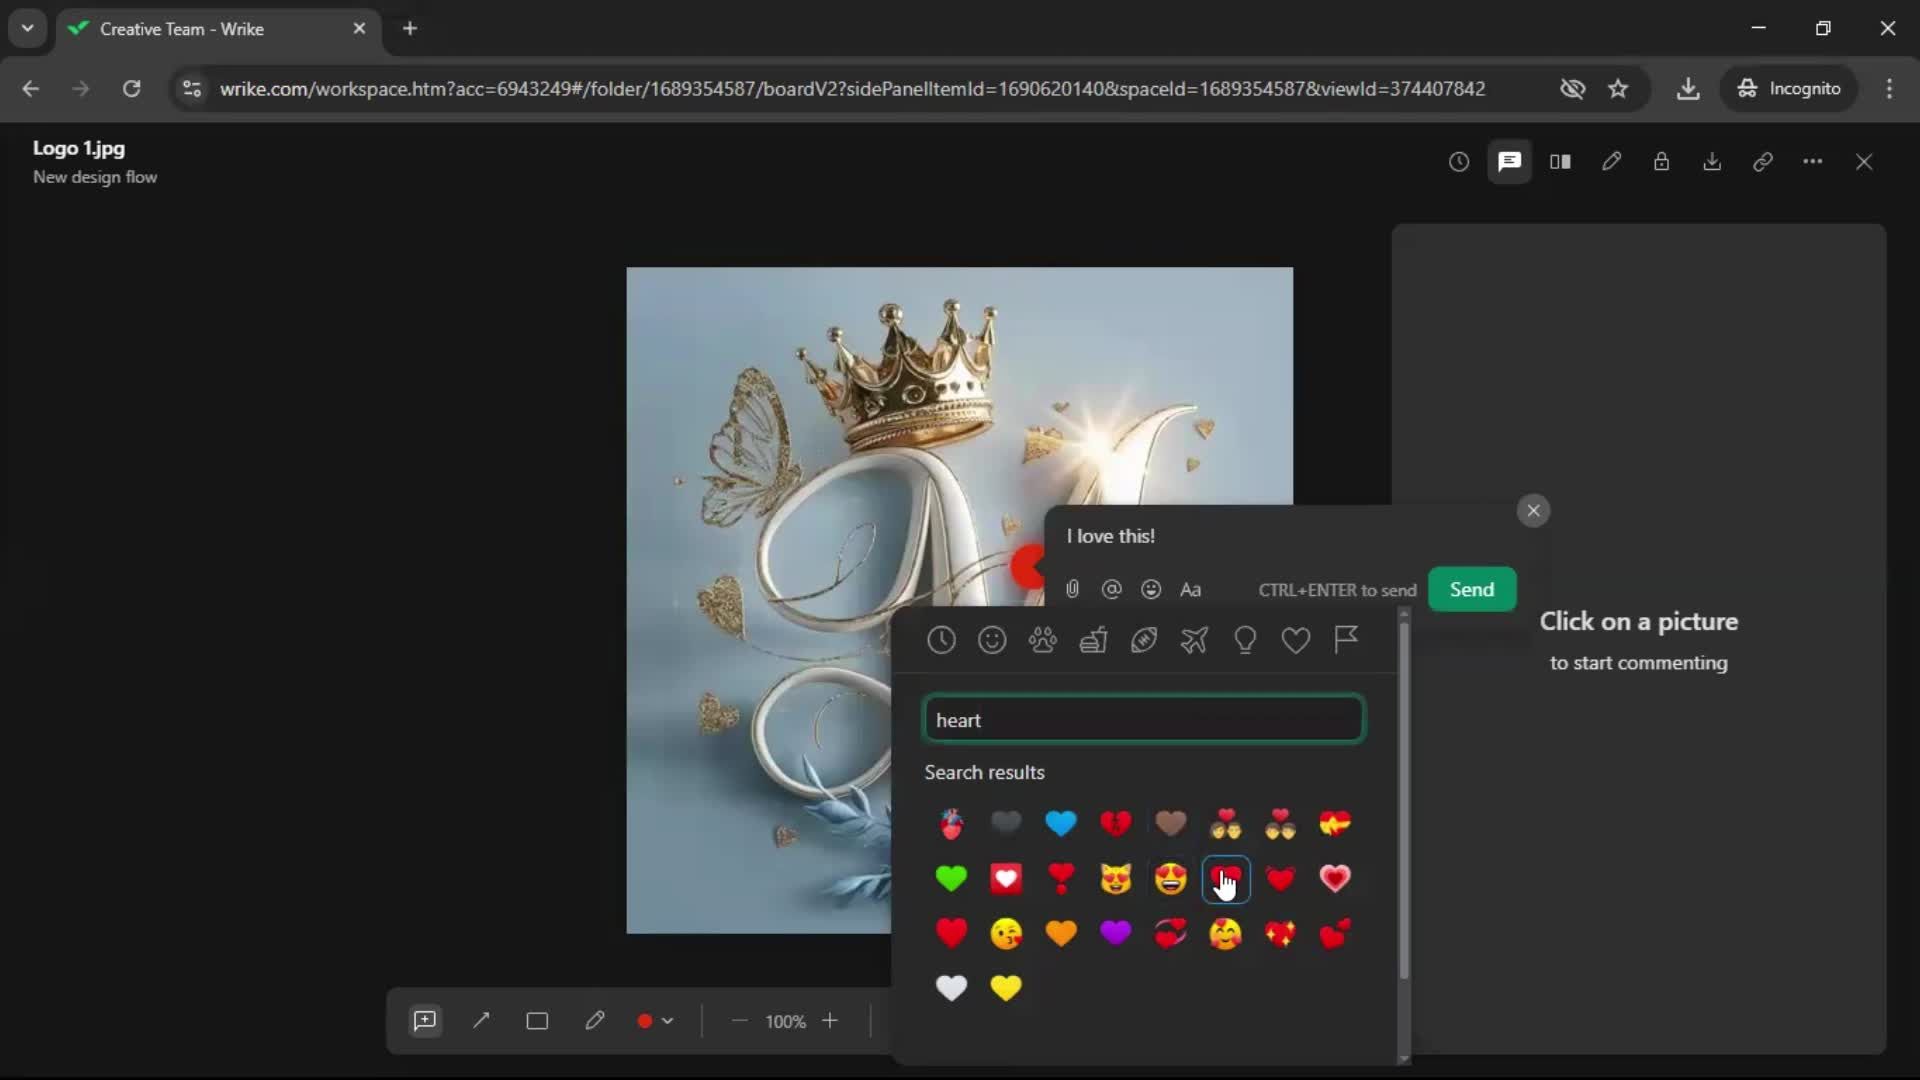This screenshot has height=1080, width=1920.
Task: Open the symbols heart emoji category
Action: point(1296,640)
